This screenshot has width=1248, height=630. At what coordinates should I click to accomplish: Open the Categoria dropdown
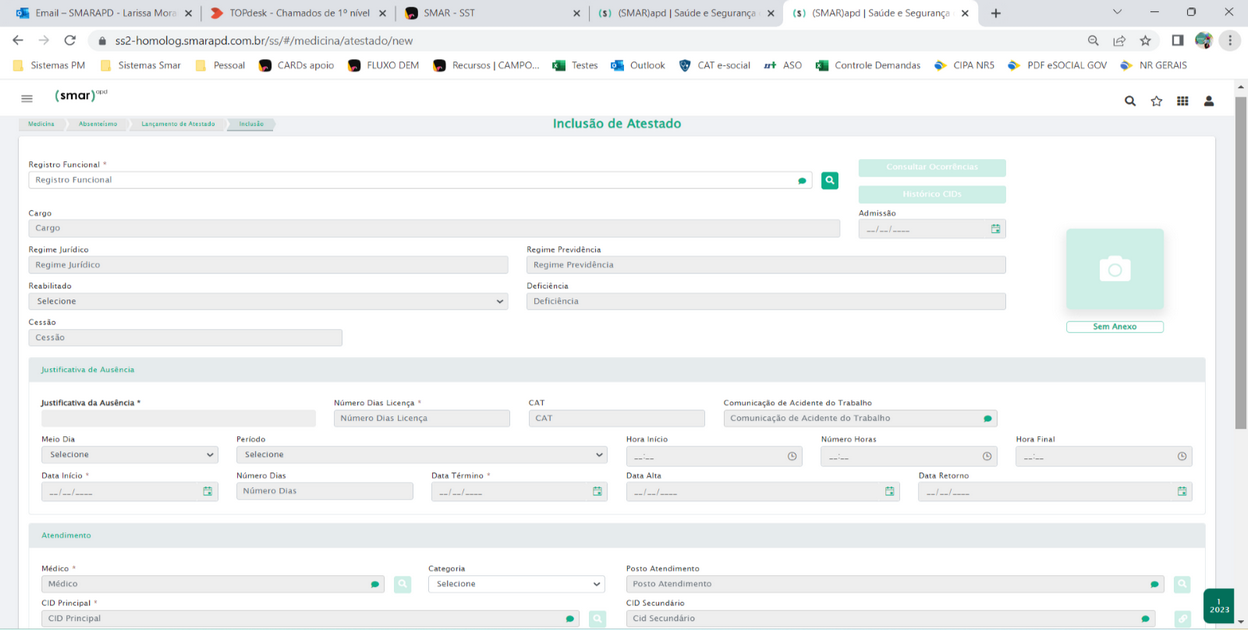(x=516, y=584)
